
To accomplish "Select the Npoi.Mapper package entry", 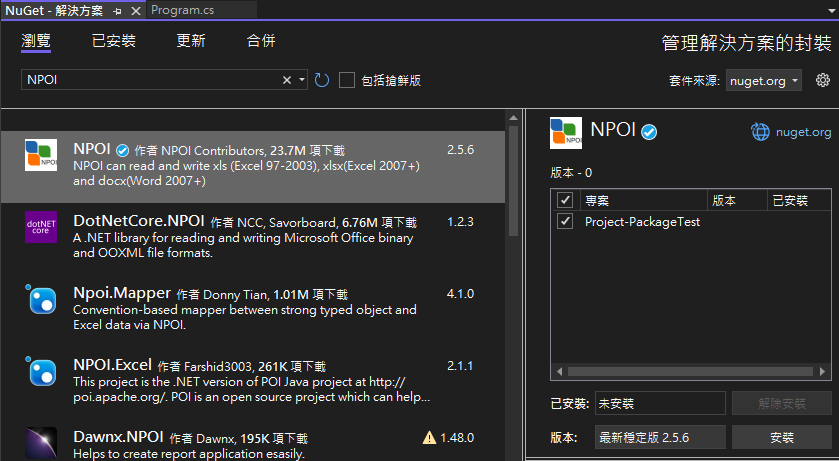I will pos(253,309).
